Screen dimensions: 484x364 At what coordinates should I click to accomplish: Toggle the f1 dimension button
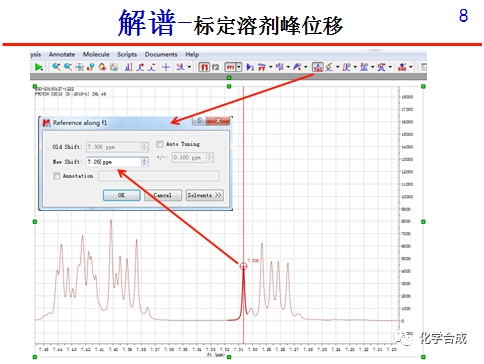coord(204,67)
